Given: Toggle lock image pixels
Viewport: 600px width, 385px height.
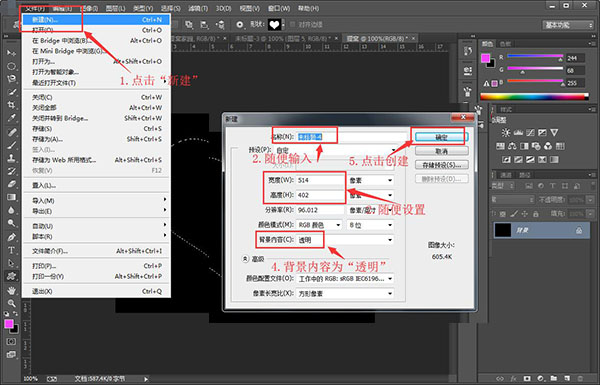Looking at the screenshot, I should [514, 214].
